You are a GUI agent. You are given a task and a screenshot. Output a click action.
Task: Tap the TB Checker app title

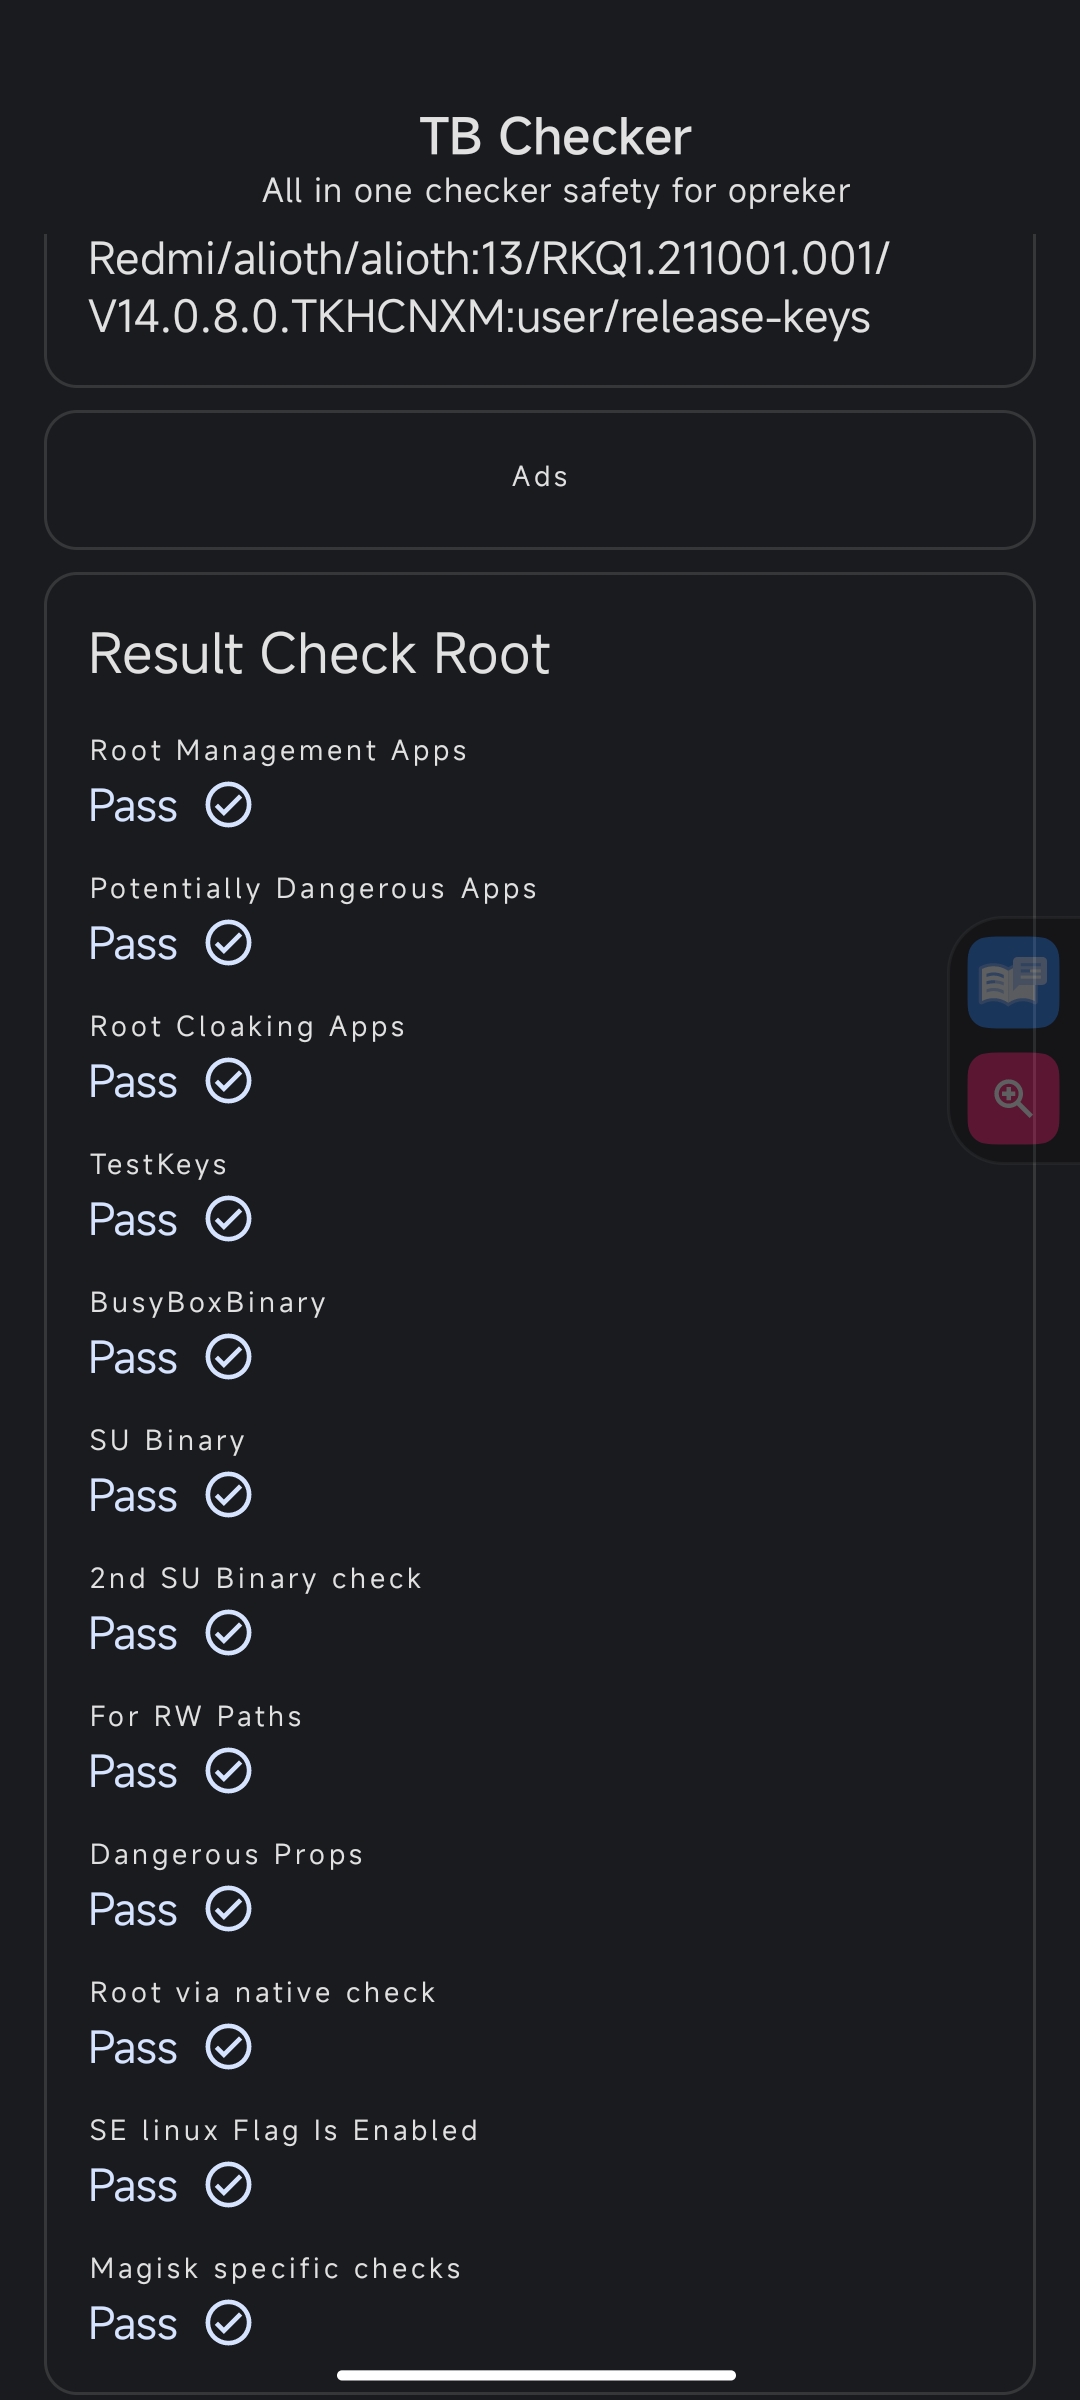pyautogui.click(x=555, y=136)
